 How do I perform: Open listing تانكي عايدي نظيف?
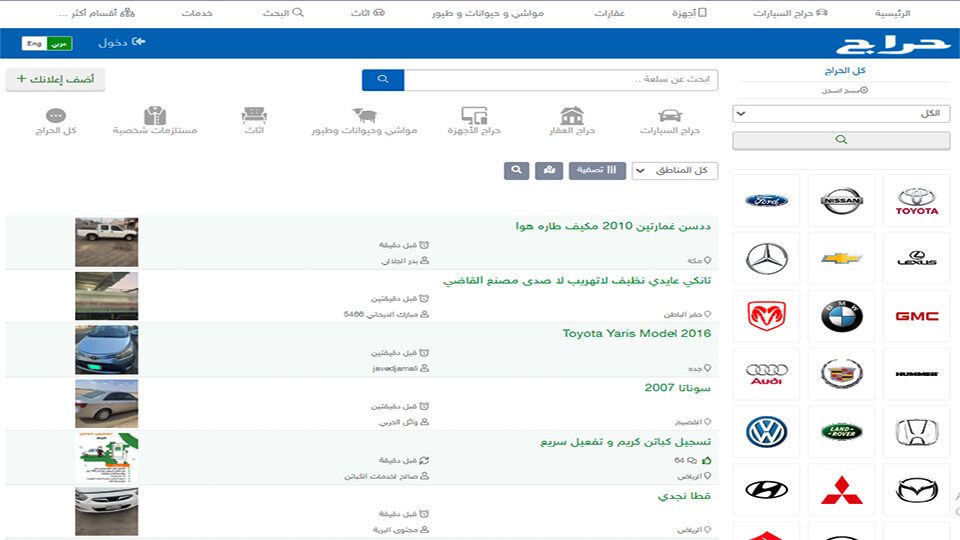[x=577, y=280]
